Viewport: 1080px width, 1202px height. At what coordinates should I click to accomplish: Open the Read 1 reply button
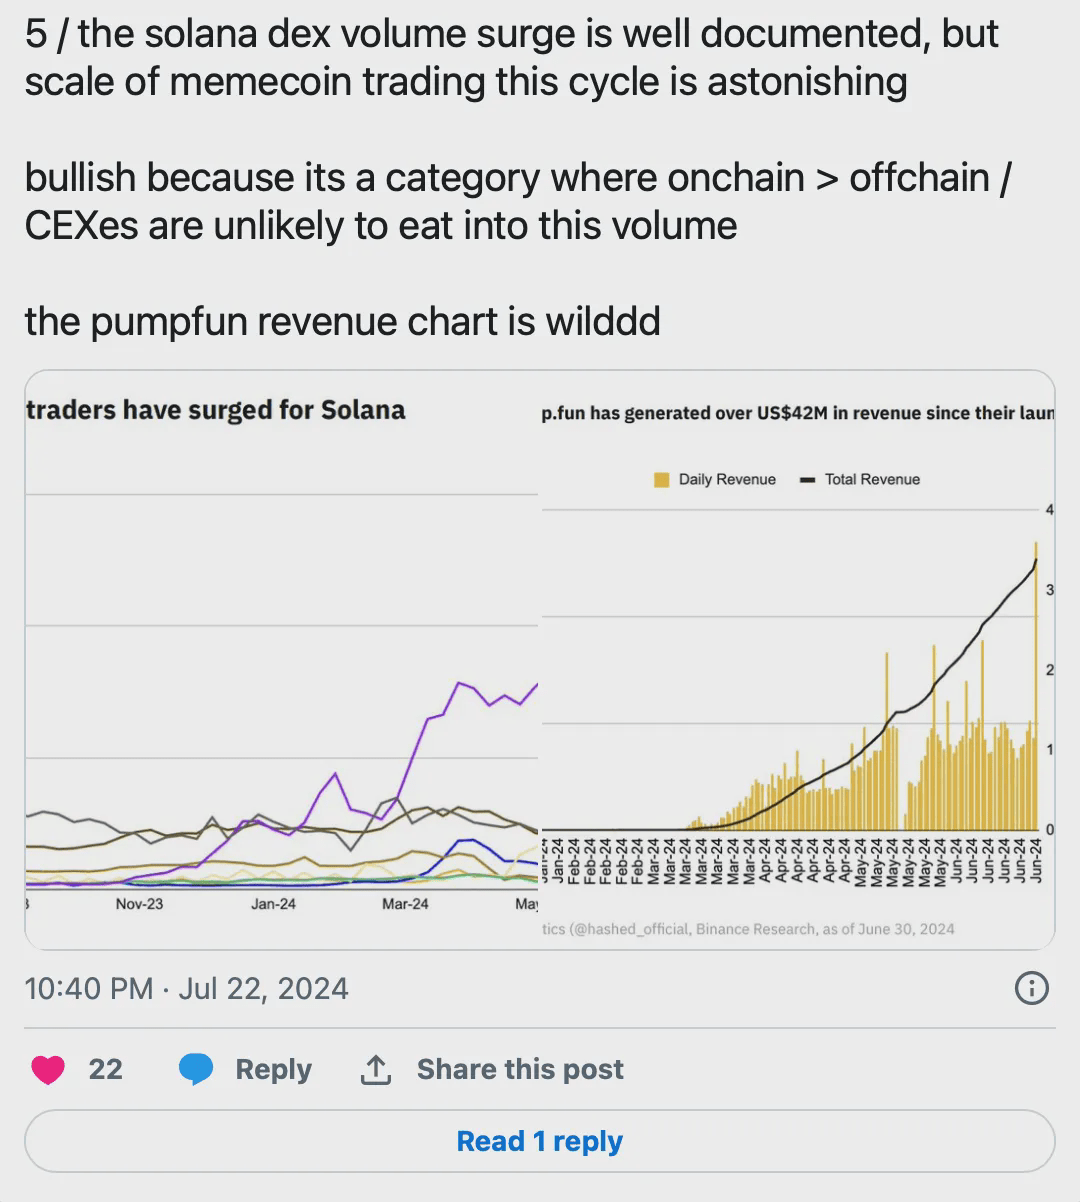tap(540, 1141)
